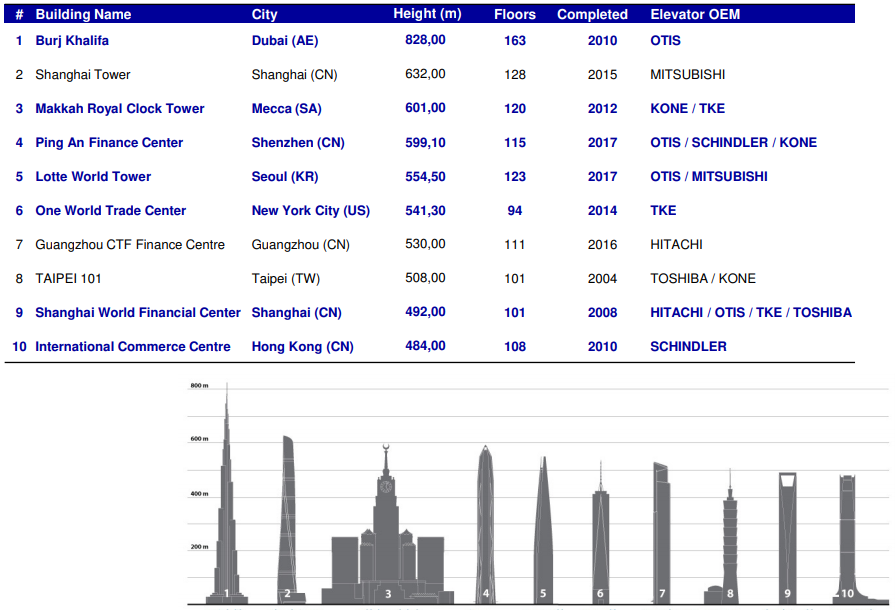This screenshot has height=611, width=896.
Task: Click the KONE / TKE OEM cell
Action: pos(687,109)
